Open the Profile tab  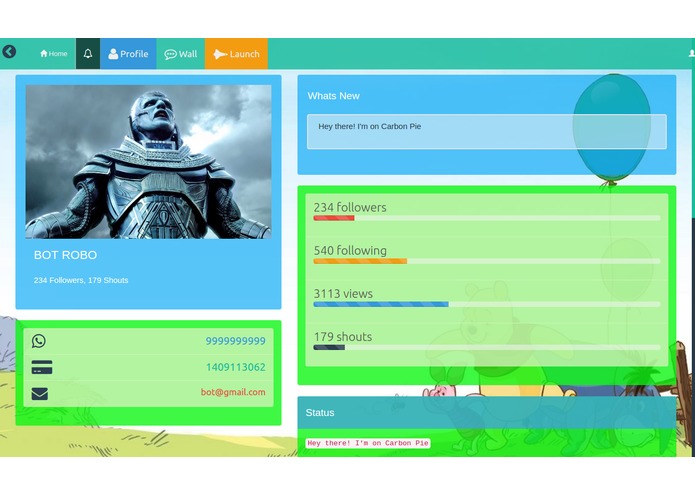(128, 54)
